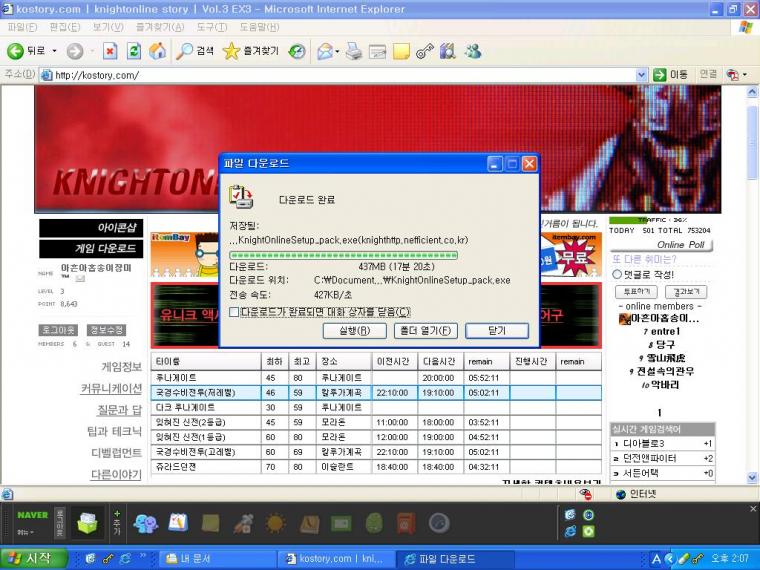Click the 이동 Go button
Viewport: 760px width, 570px height.
pos(670,75)
